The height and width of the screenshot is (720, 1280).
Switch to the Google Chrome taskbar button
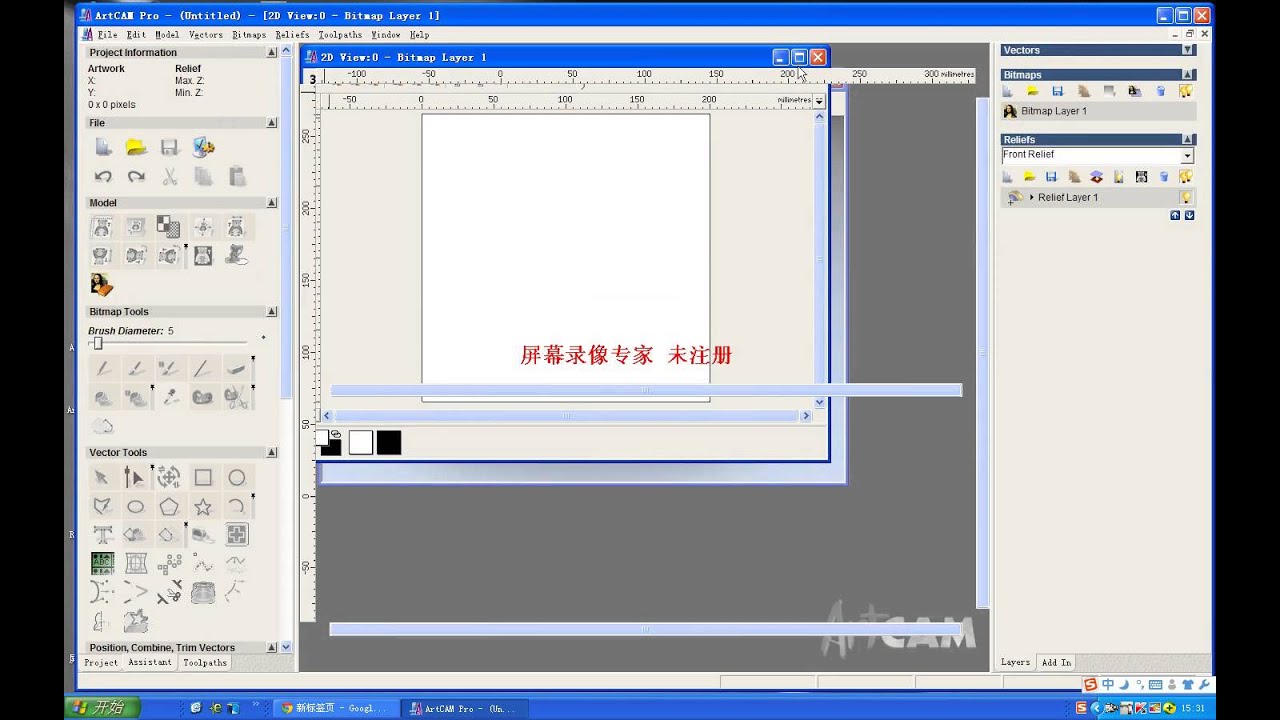(335, 708)
